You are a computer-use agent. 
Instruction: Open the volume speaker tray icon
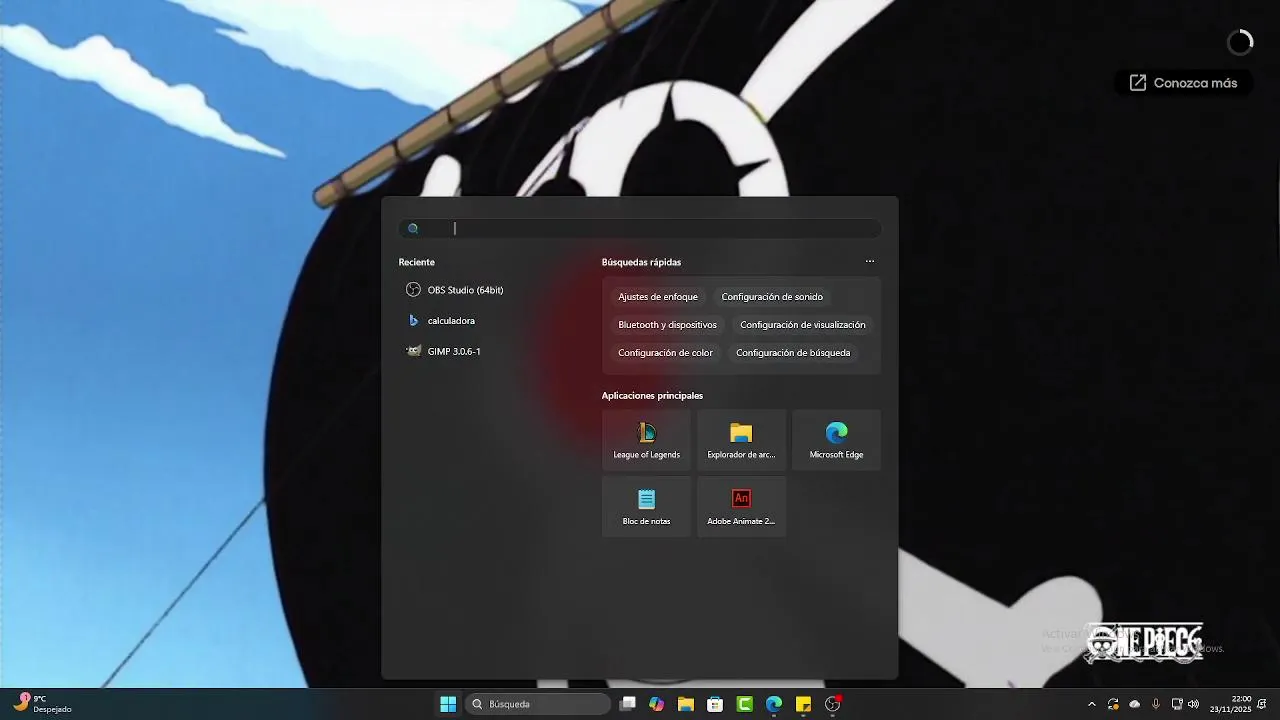(1193, 704)
